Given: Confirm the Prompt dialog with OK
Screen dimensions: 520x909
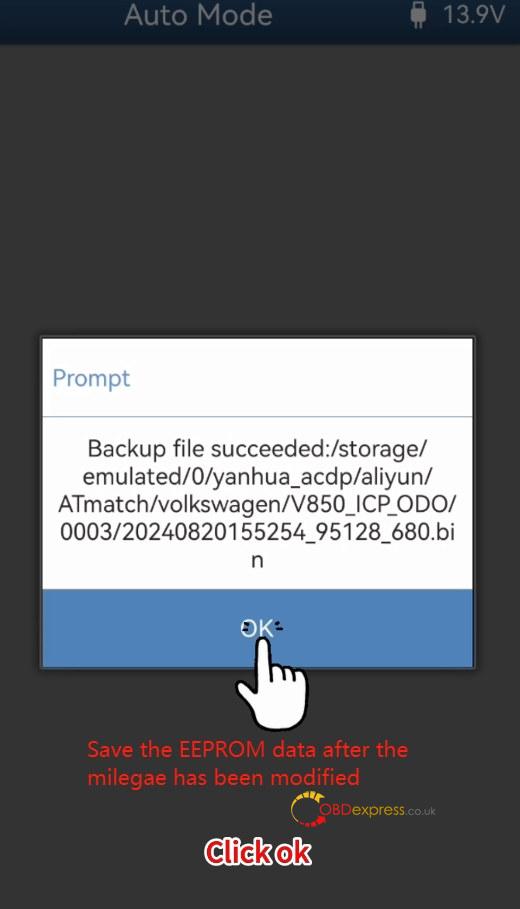Looking at the screenshot, I should [257, 628].
